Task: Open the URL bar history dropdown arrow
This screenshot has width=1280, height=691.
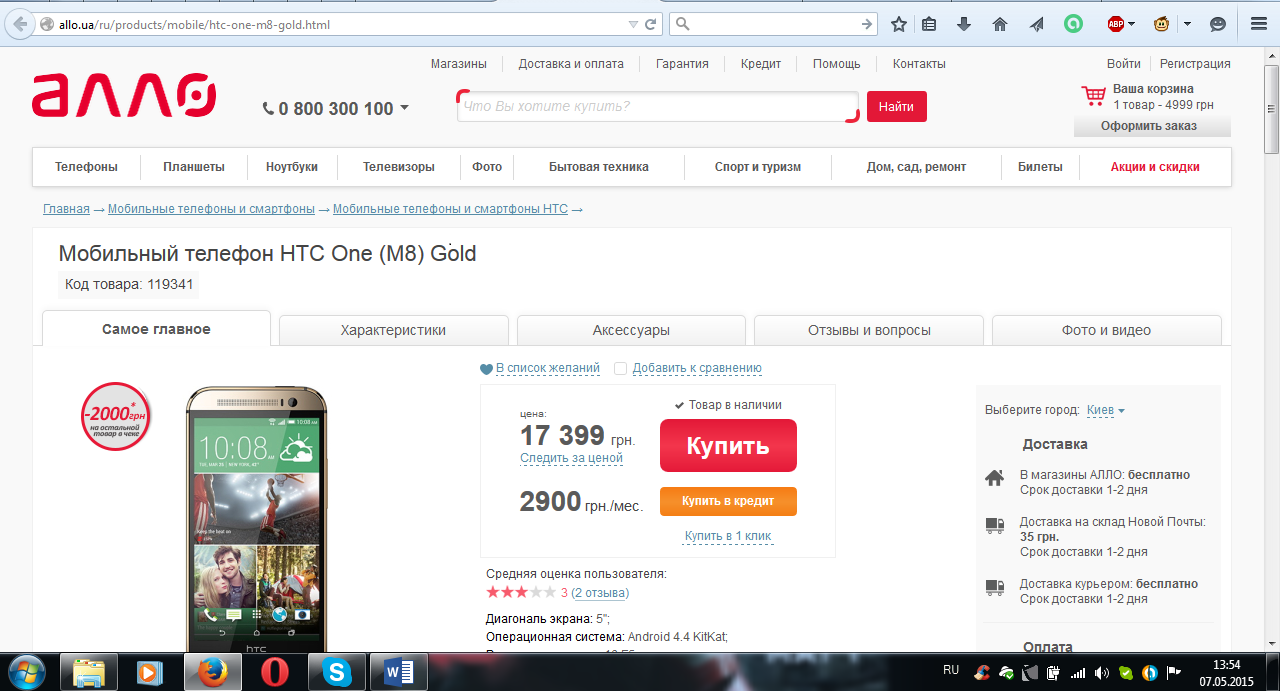Action: pyautogui.click(x=632, y=24)
